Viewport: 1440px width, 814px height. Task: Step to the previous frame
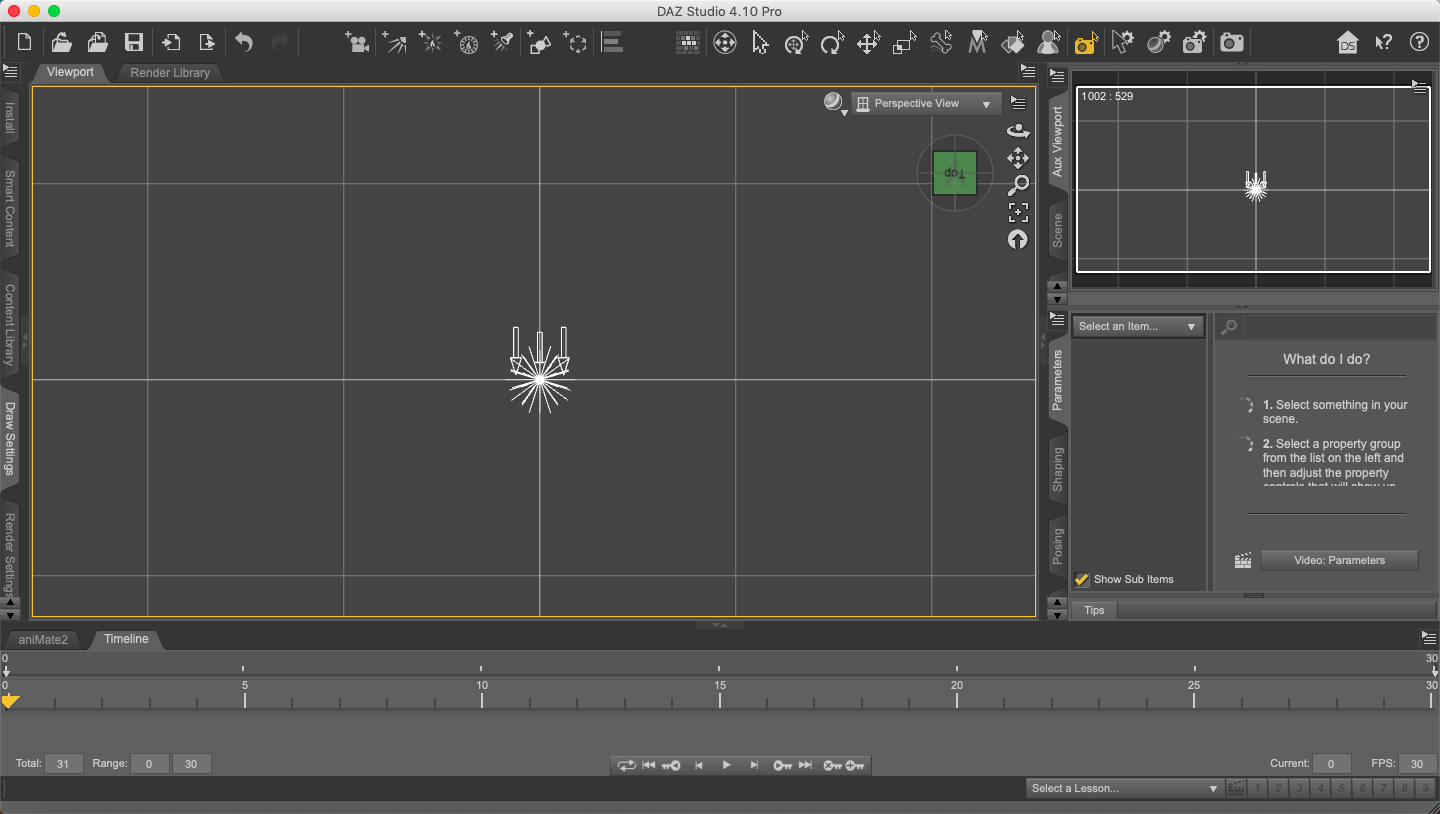pyautogui.click(x=699, y=765)
